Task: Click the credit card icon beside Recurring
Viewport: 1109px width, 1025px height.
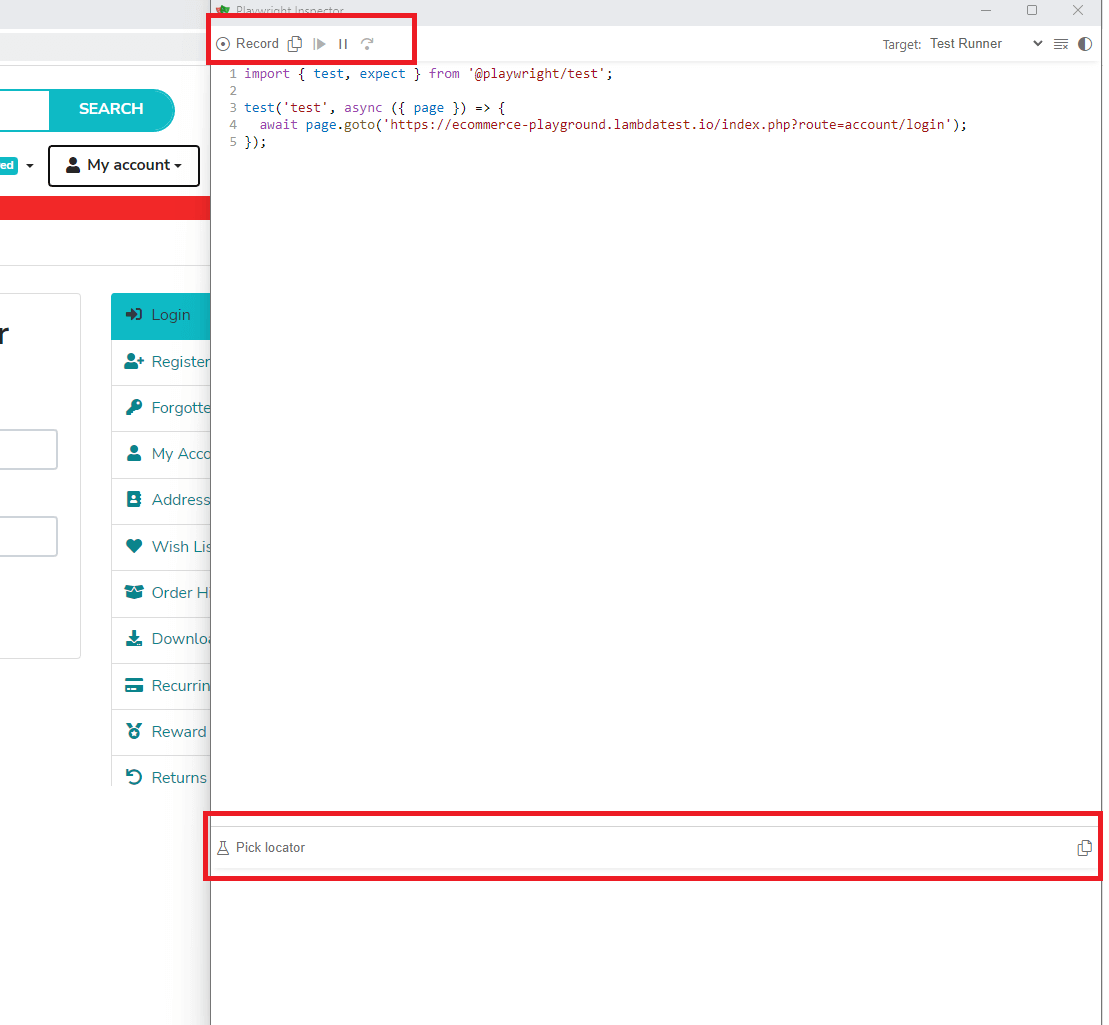Action: coord(134,685)
